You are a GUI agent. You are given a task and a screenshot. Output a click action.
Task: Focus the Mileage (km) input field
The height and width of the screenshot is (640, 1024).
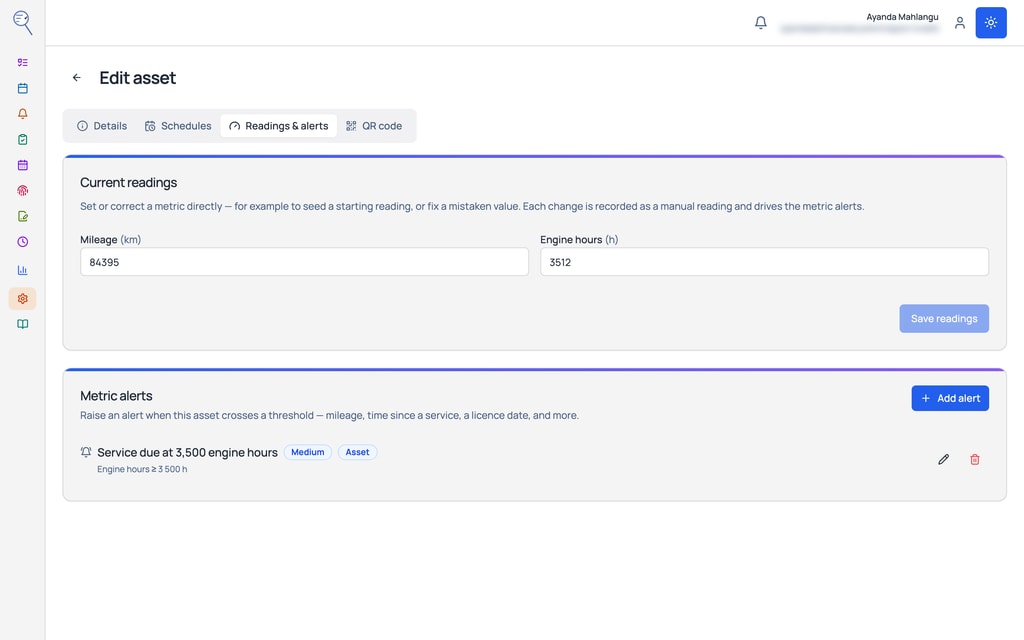(304, 262)
